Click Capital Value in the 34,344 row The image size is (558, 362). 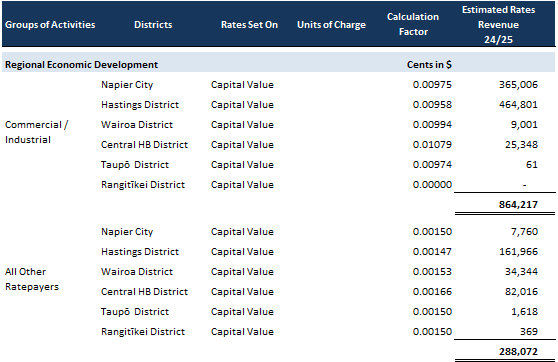242,272
